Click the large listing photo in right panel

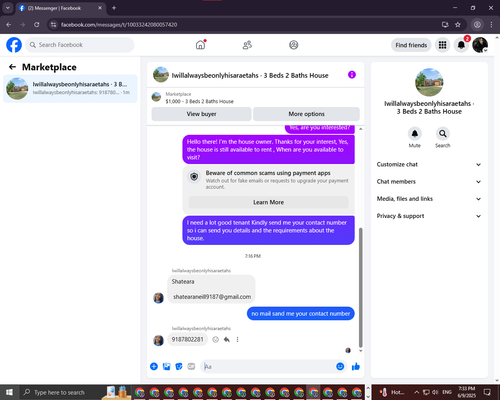429,82
